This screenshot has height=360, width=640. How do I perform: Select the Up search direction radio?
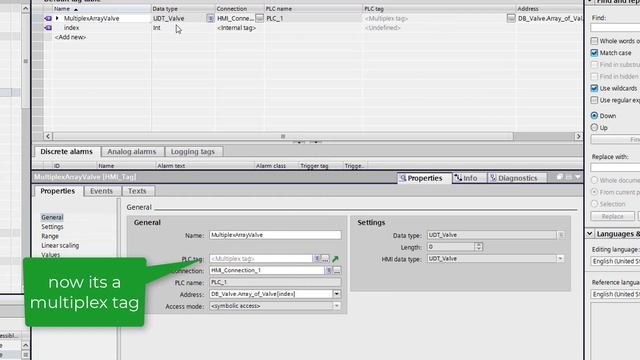tap(594, 128)
